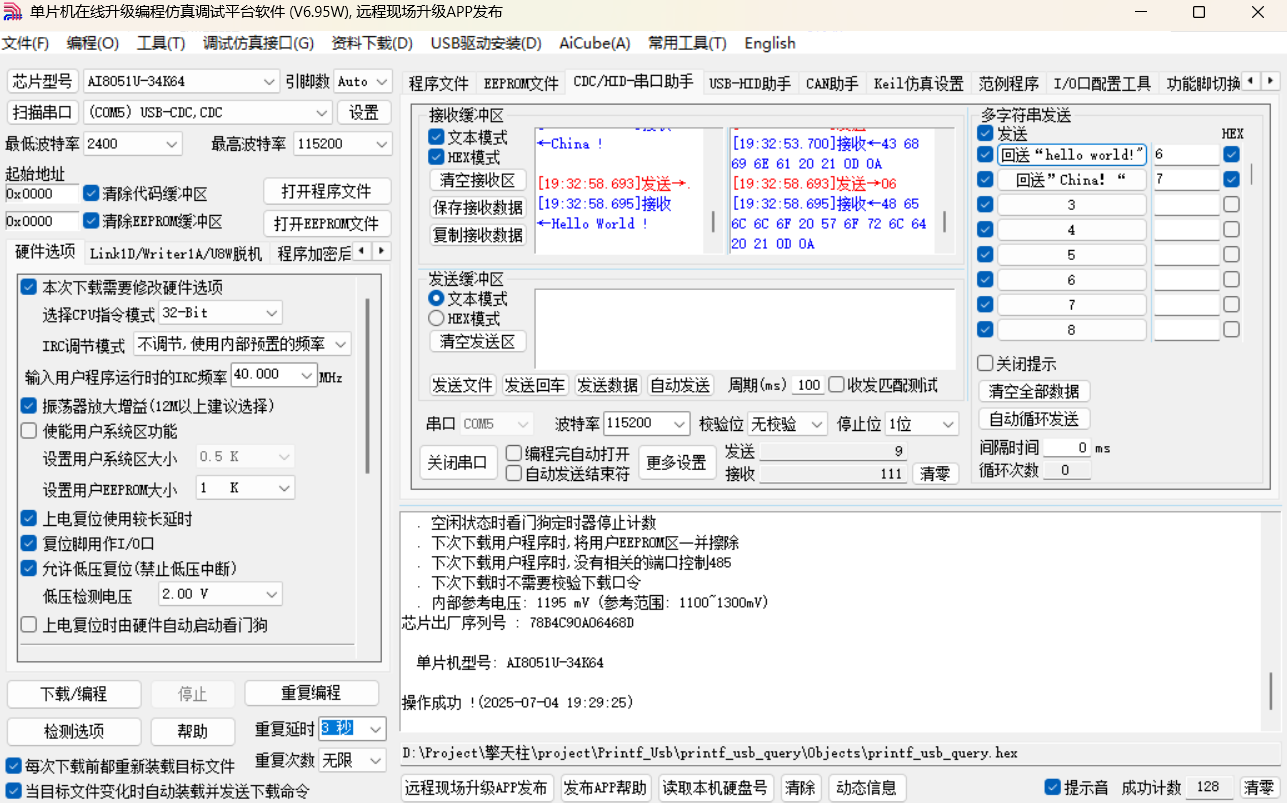Click left arrow beside 程序加密后 tab
The image size is (1287, 803).
363,251
